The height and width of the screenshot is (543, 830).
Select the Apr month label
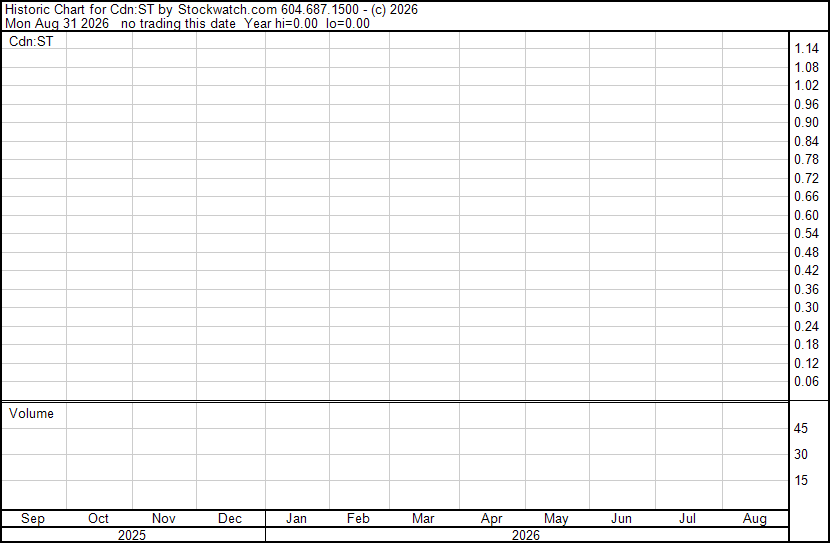492,519
